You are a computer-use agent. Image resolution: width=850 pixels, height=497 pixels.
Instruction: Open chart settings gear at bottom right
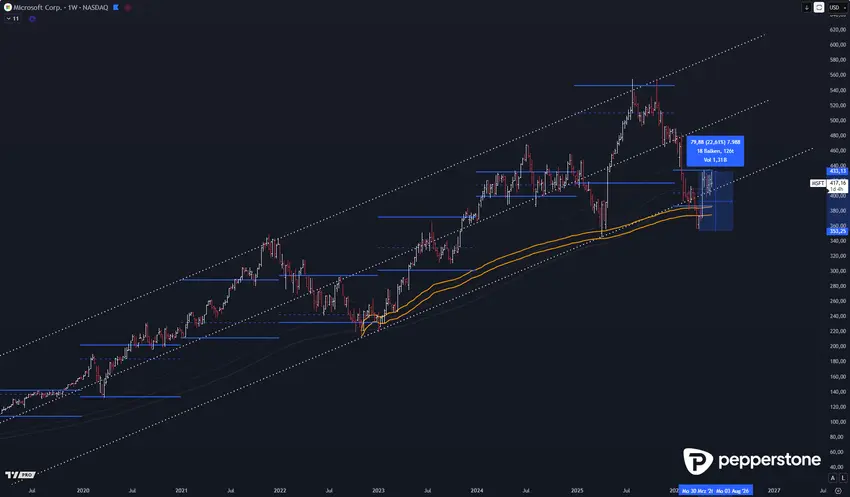tap(839, 490)
